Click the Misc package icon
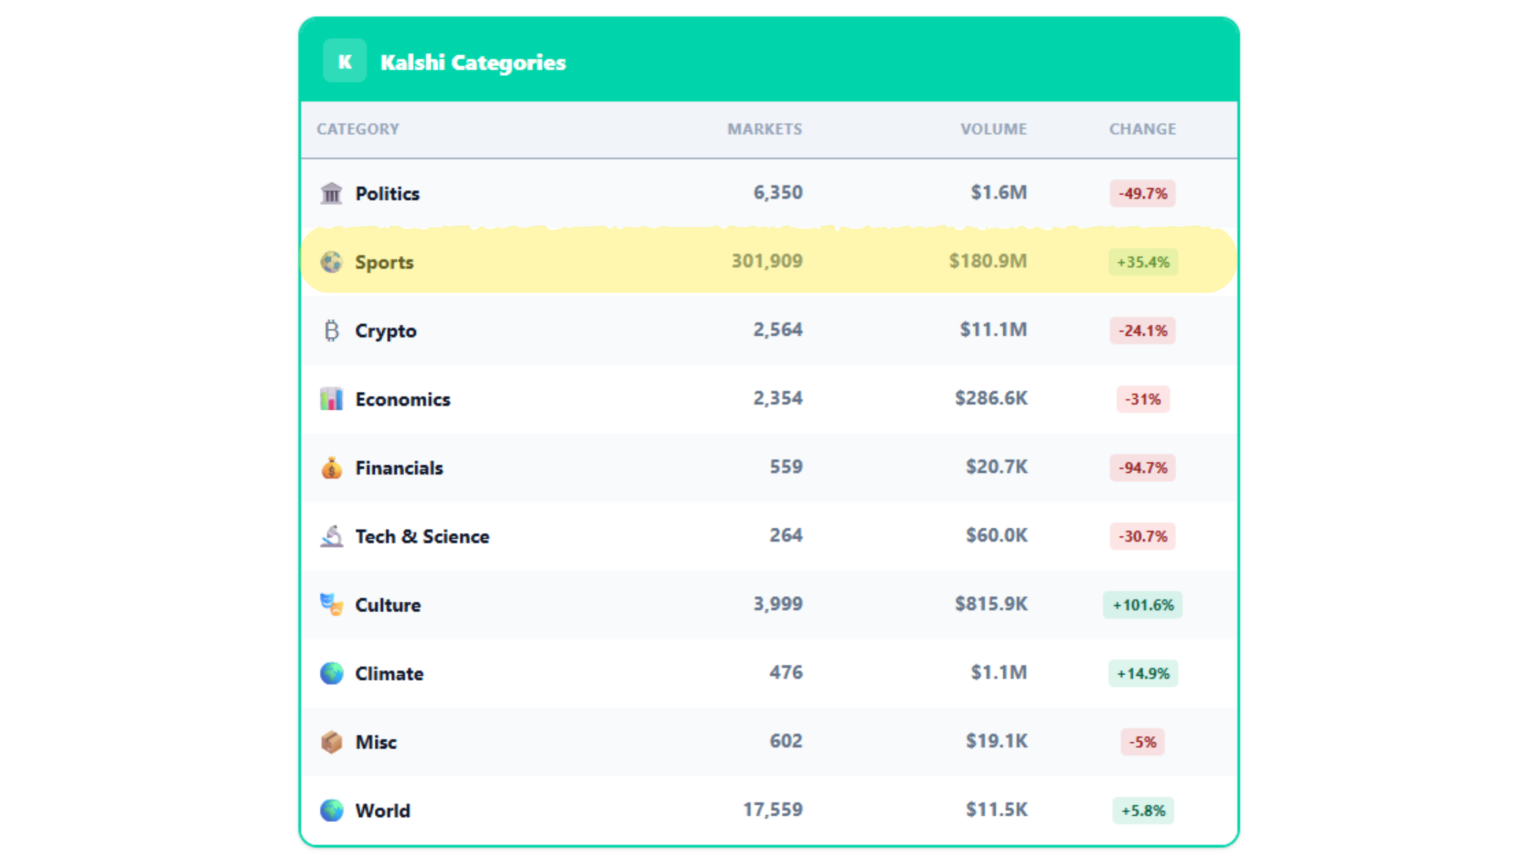 pos(331,741)
